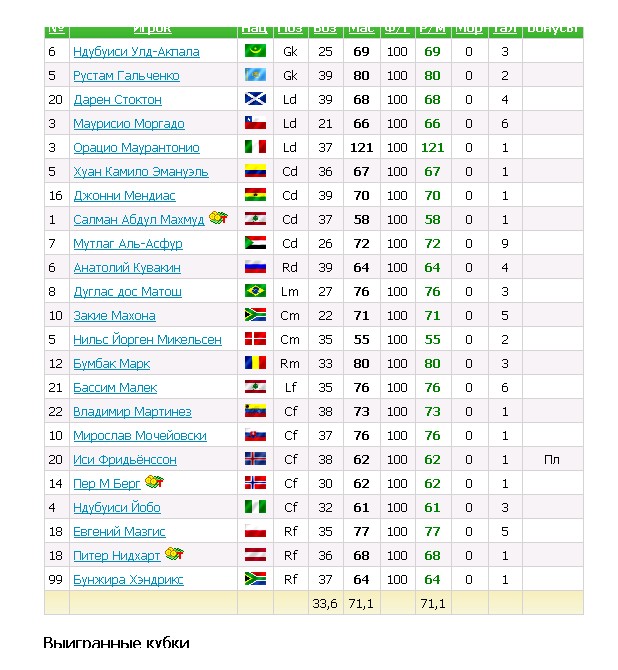This screenshot has width=618, height=670.
Task: Open player Рустам Гальченко profile link
Action: pyautogui.click(x=126, y=75)
